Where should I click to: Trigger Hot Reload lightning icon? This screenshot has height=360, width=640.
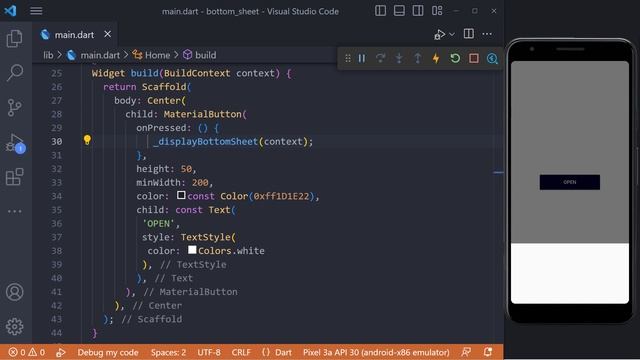point(436,58)
